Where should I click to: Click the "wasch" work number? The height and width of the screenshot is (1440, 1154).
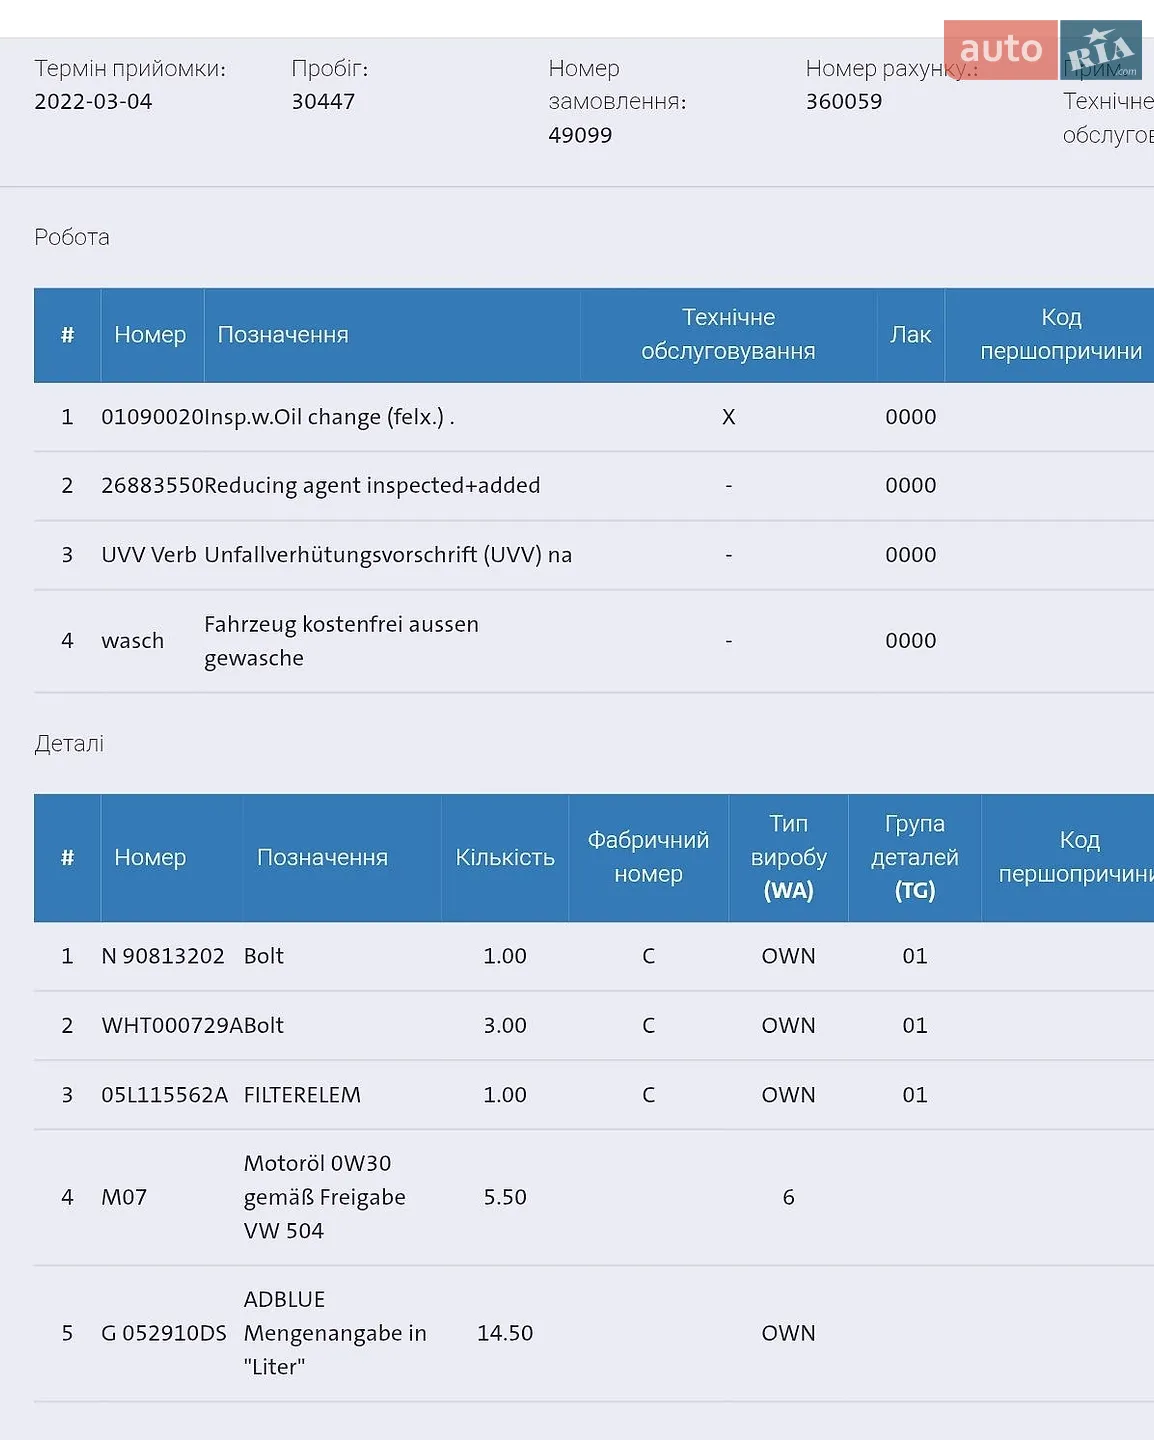[x=132, y=641]
